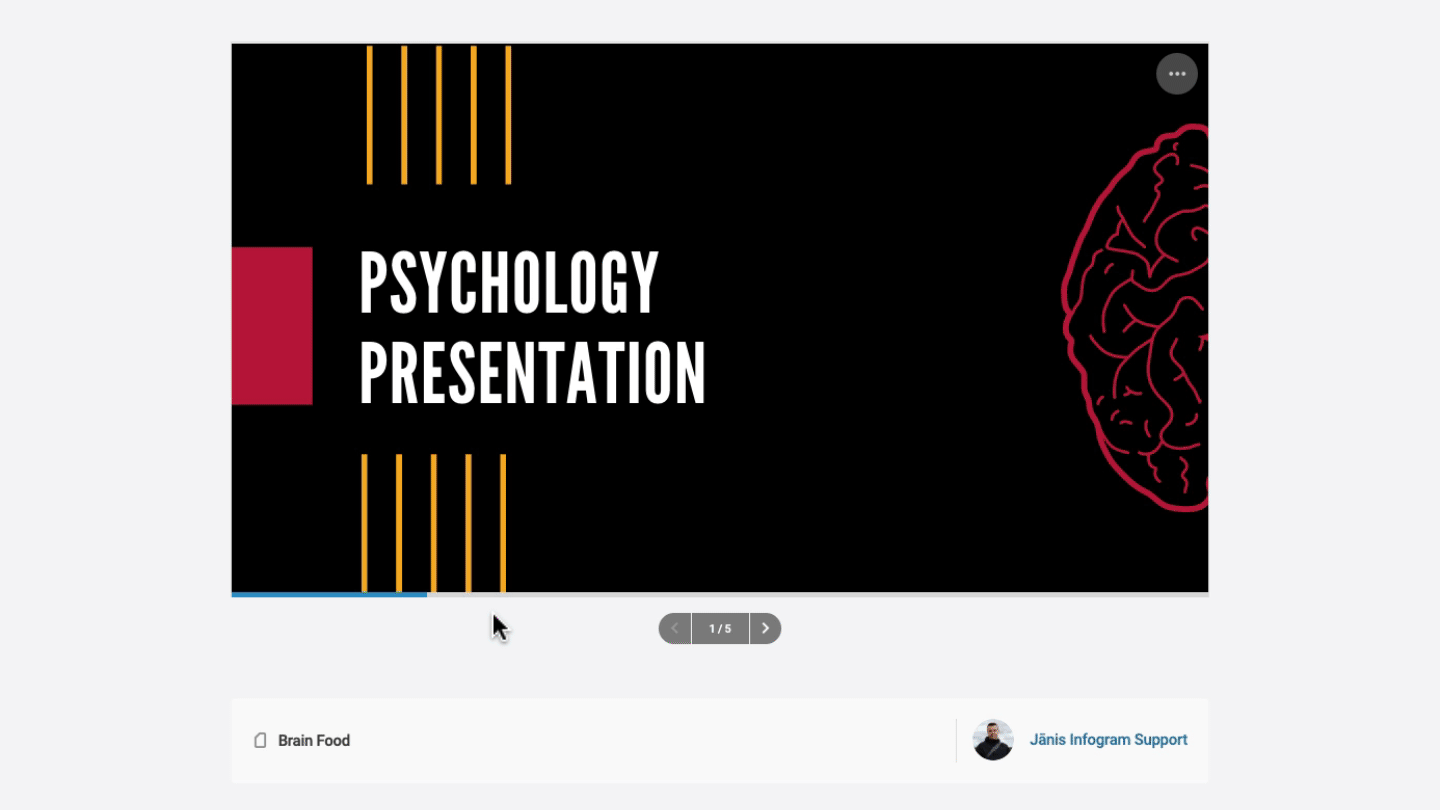Open the author's profile picture avatar

[993, 740]
